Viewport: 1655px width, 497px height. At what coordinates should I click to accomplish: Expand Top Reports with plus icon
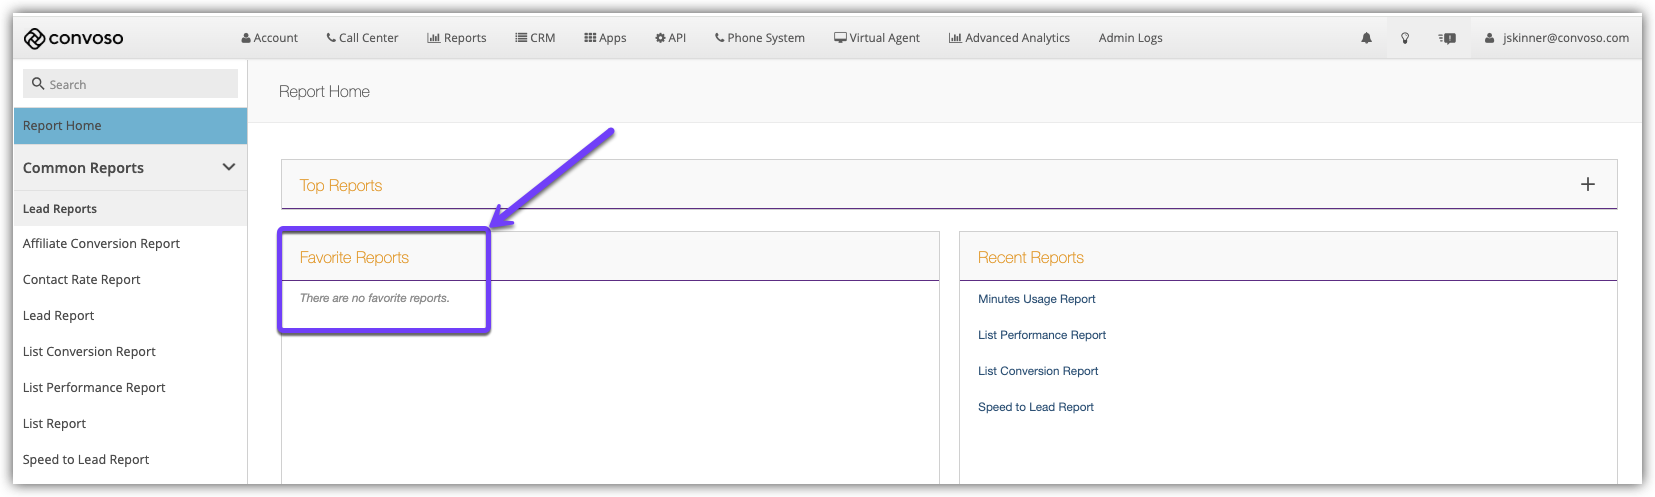(x=1587, y=184)
